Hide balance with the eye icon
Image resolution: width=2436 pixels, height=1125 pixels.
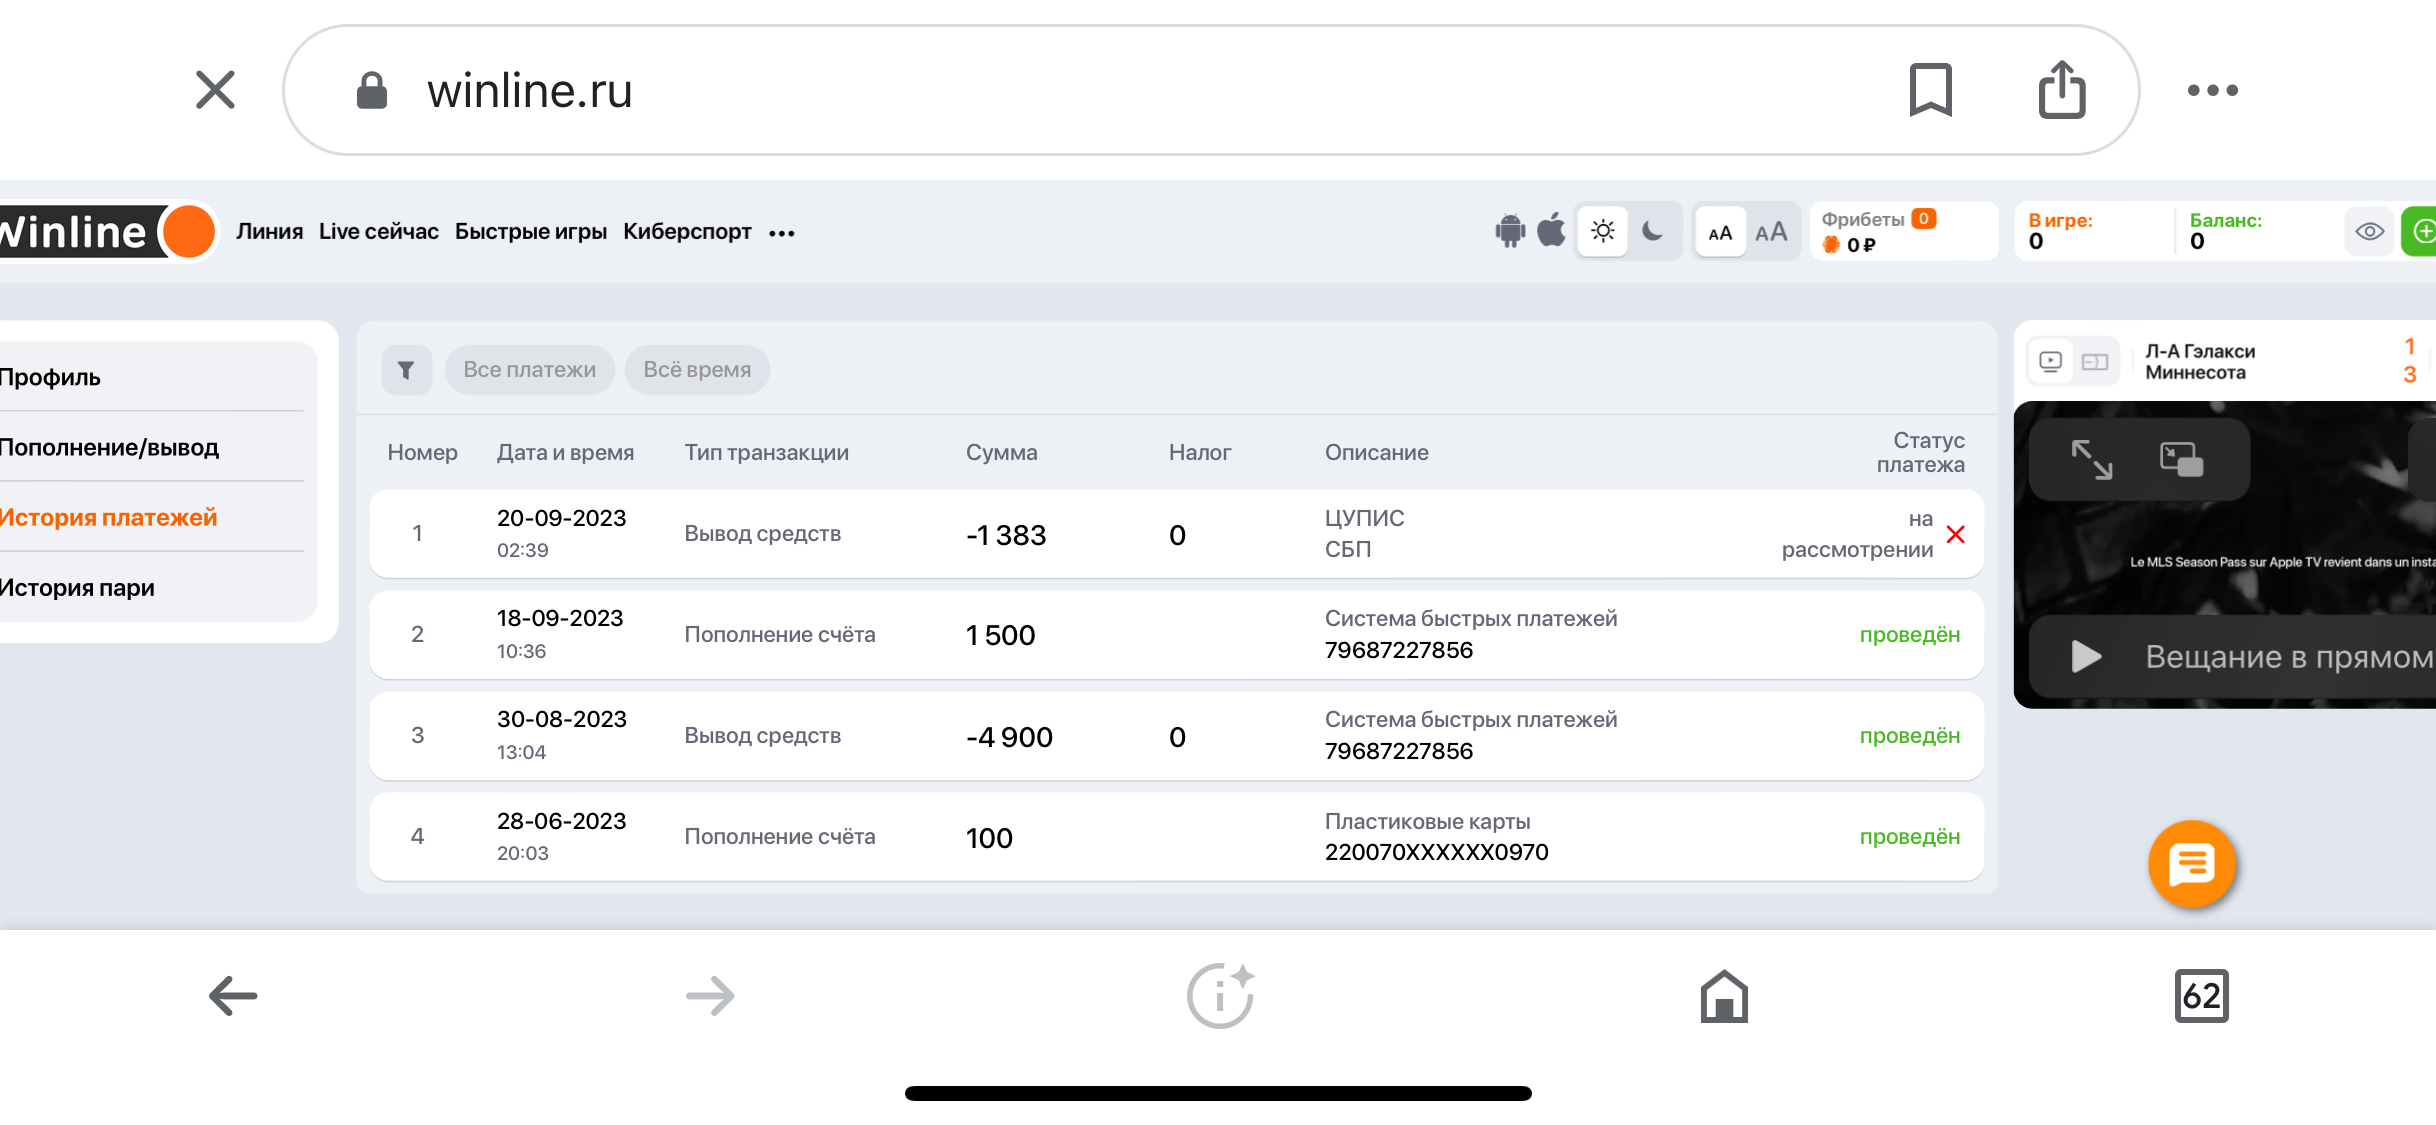[x=2369, y=231]
